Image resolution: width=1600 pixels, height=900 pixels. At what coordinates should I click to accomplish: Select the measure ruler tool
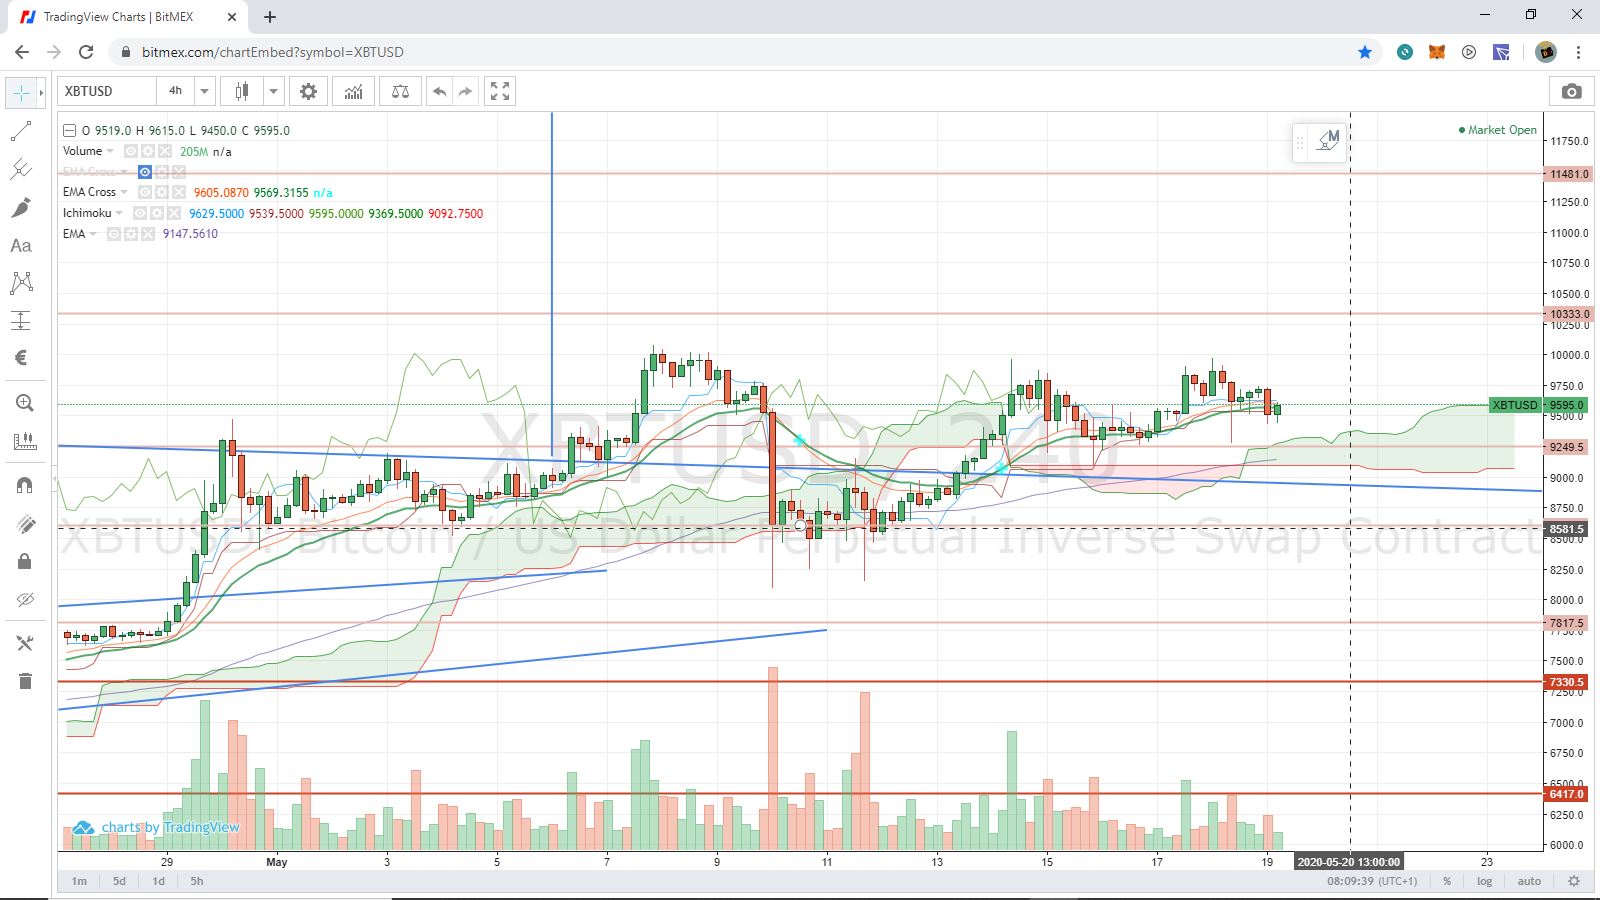pyautogui.click(x=25, y=441)
